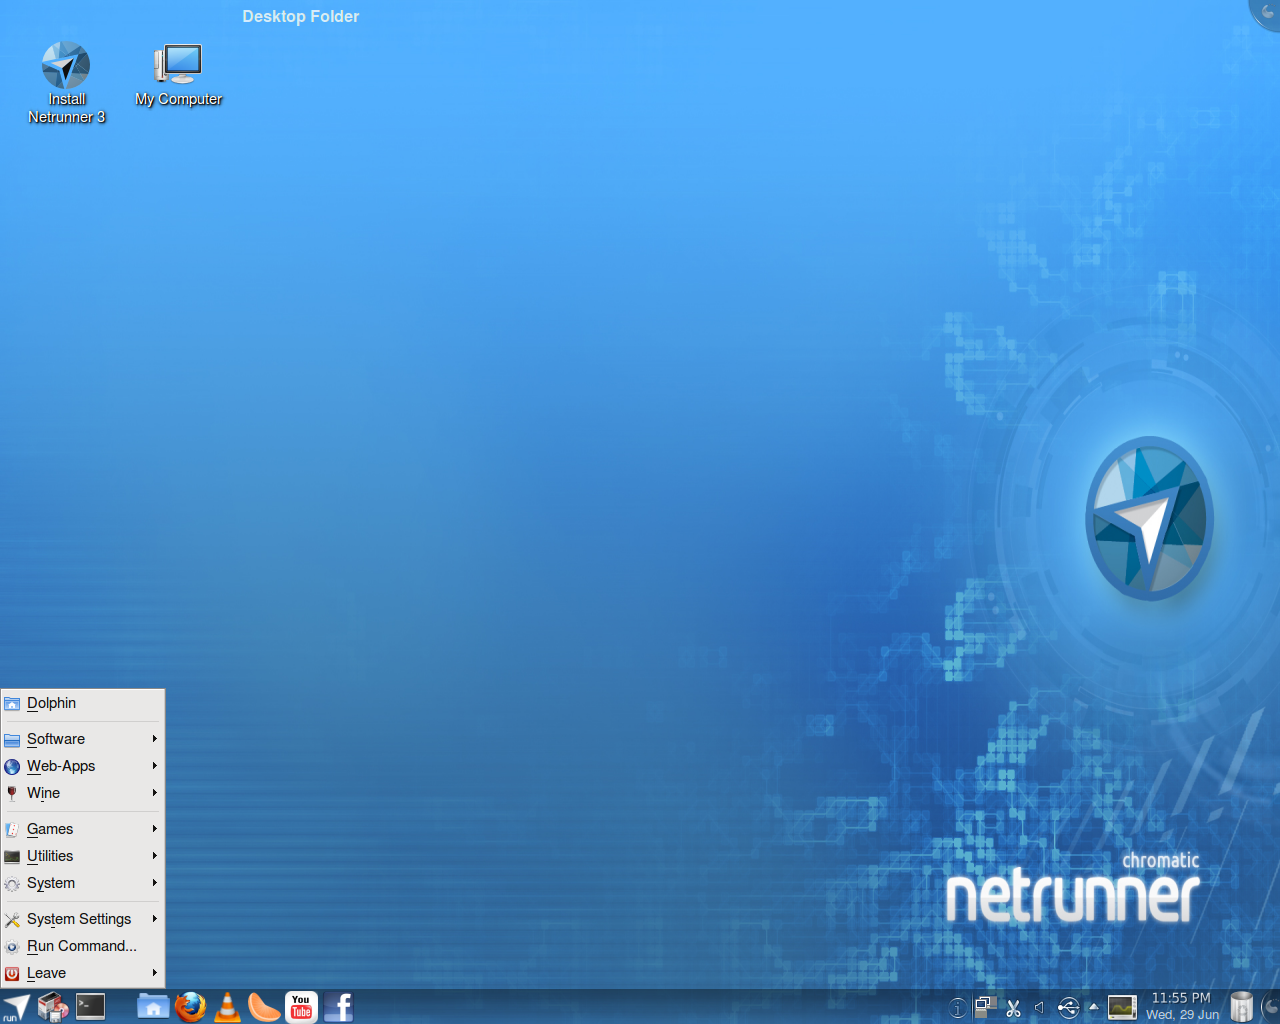Image resolution: width=1280 pixels, height=1024 pixels.
Task: Expand the Games submenu arrow
Action: [155, 829]
